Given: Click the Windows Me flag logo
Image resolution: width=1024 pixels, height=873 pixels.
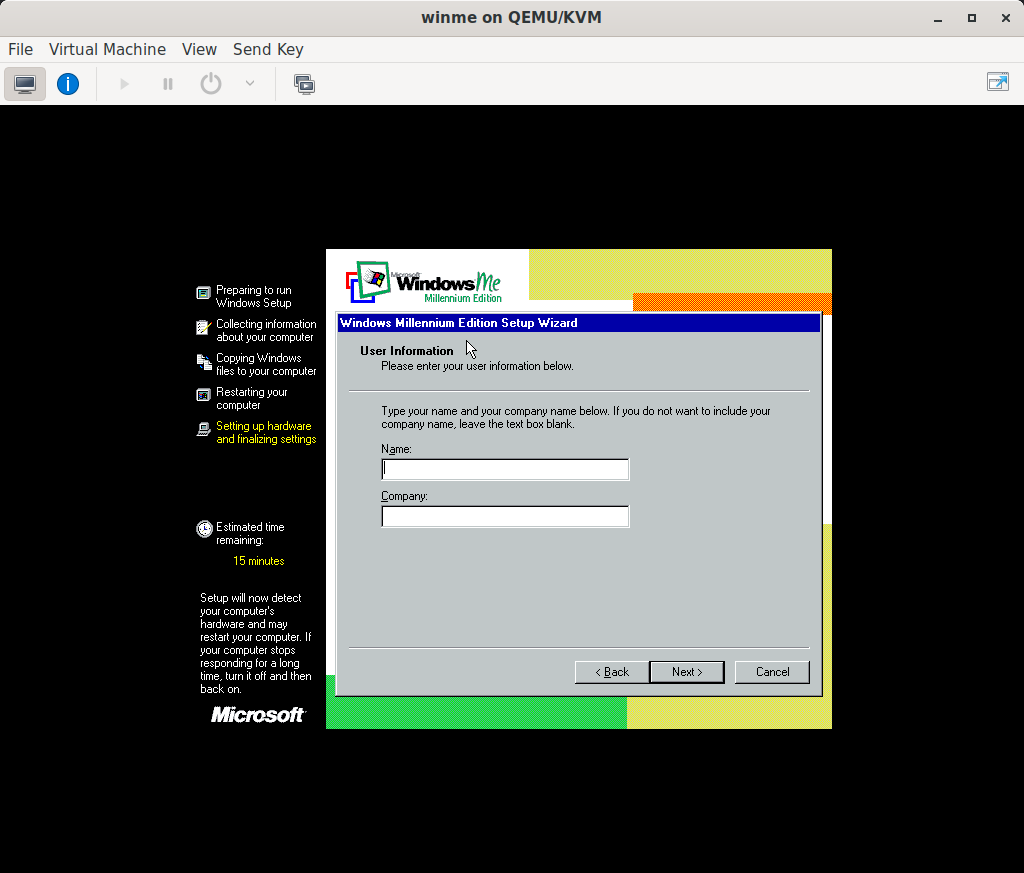Looking at the screenshot, I should 368,282.
